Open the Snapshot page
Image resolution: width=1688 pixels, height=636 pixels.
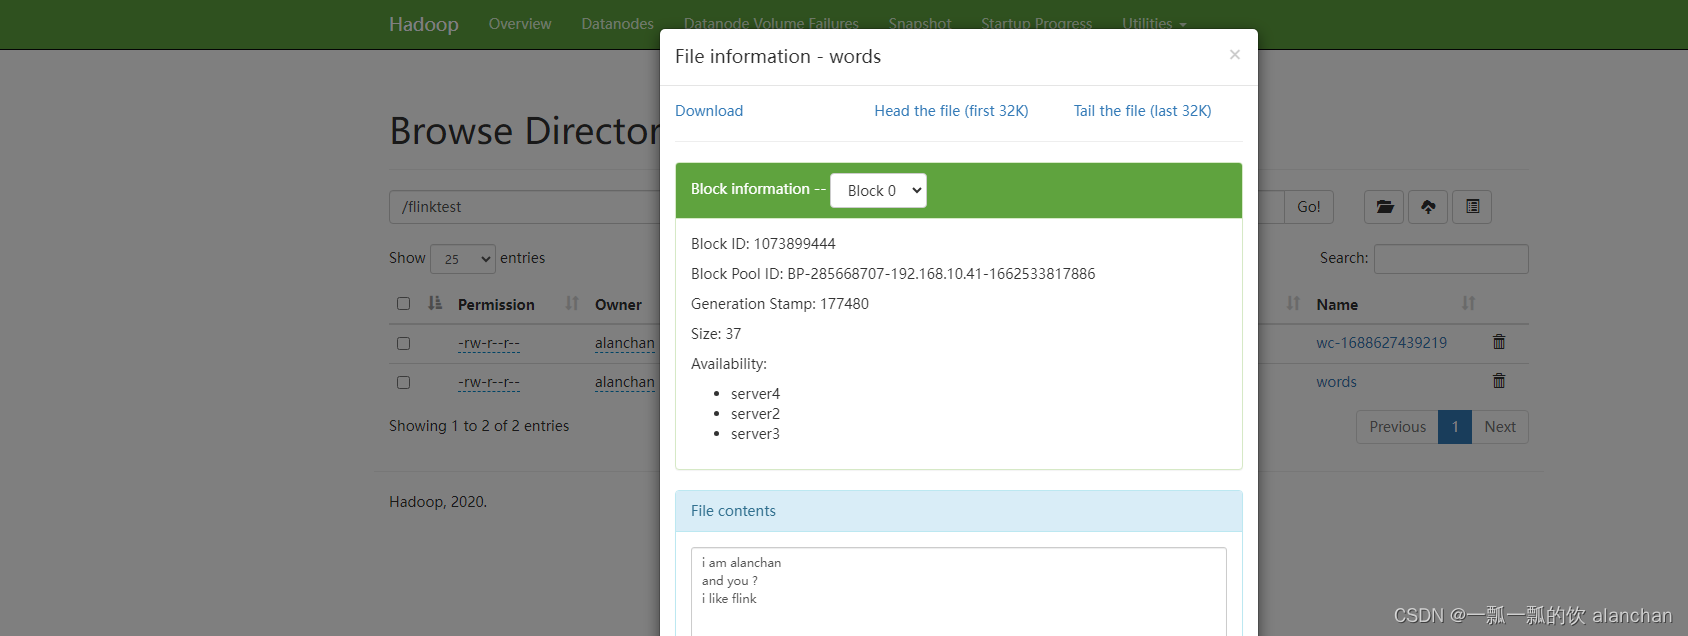tap(920, 24)
